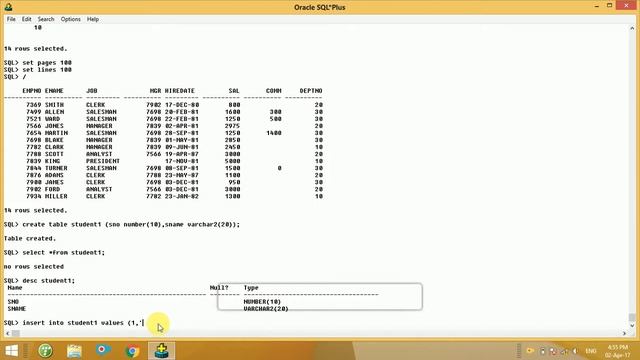Viewport: 640px width, 360px height.
Task: Activate the SQL*Plus taskbar icon
Action: pyautogui.click(x=162, y=351)
